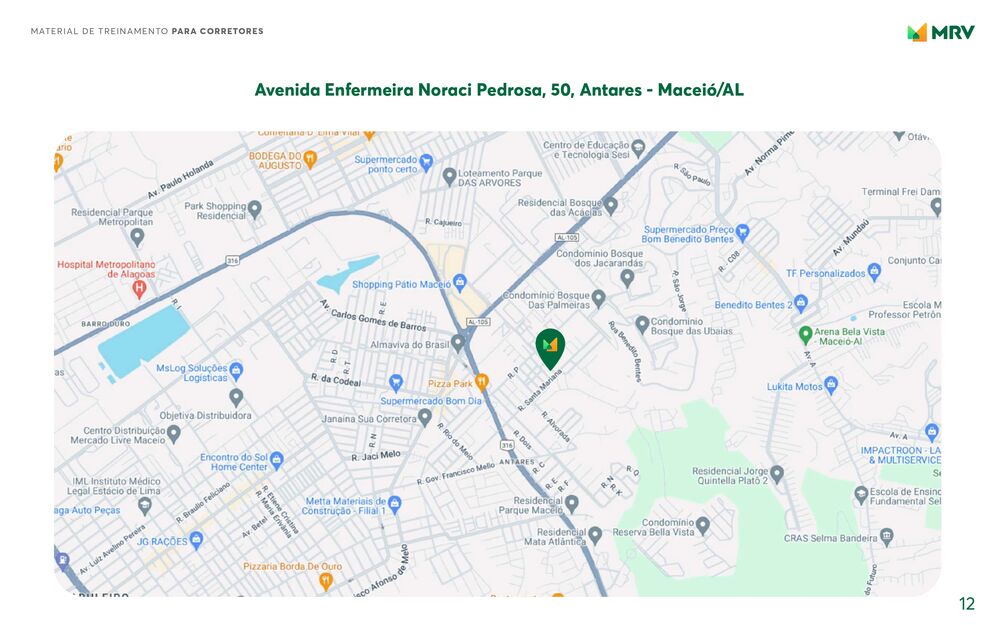Click the 'Av. Norma Pimentel' street label
The image size is (1000, 625).
click(x=769, y=153)
